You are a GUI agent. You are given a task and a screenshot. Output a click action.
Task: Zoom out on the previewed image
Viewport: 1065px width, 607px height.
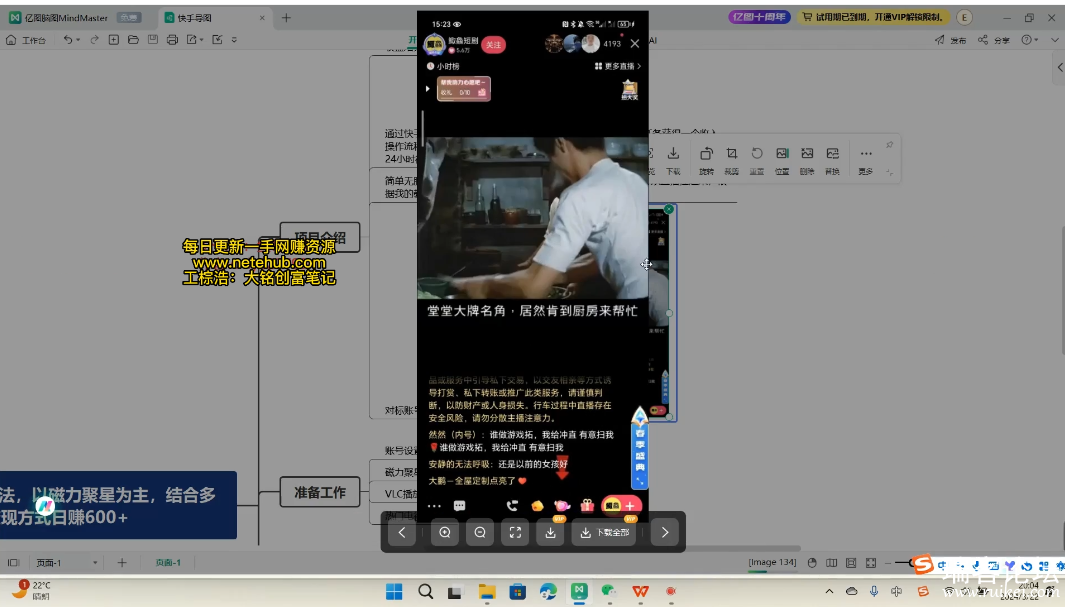point(480,533)
